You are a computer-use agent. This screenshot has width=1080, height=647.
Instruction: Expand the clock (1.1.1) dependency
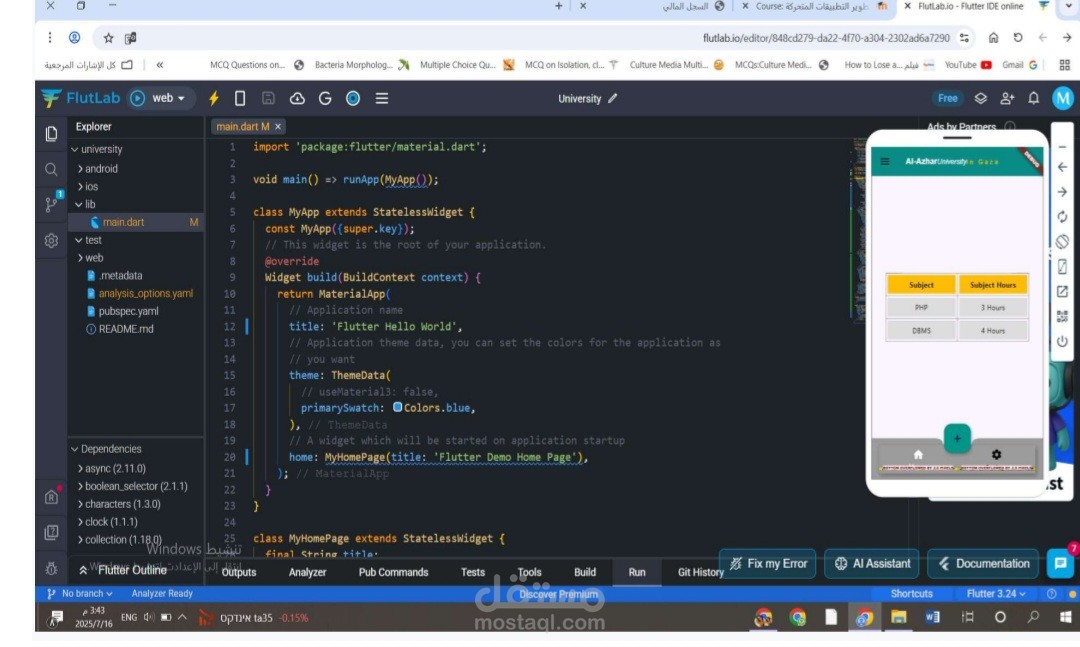tap(107, 522)
